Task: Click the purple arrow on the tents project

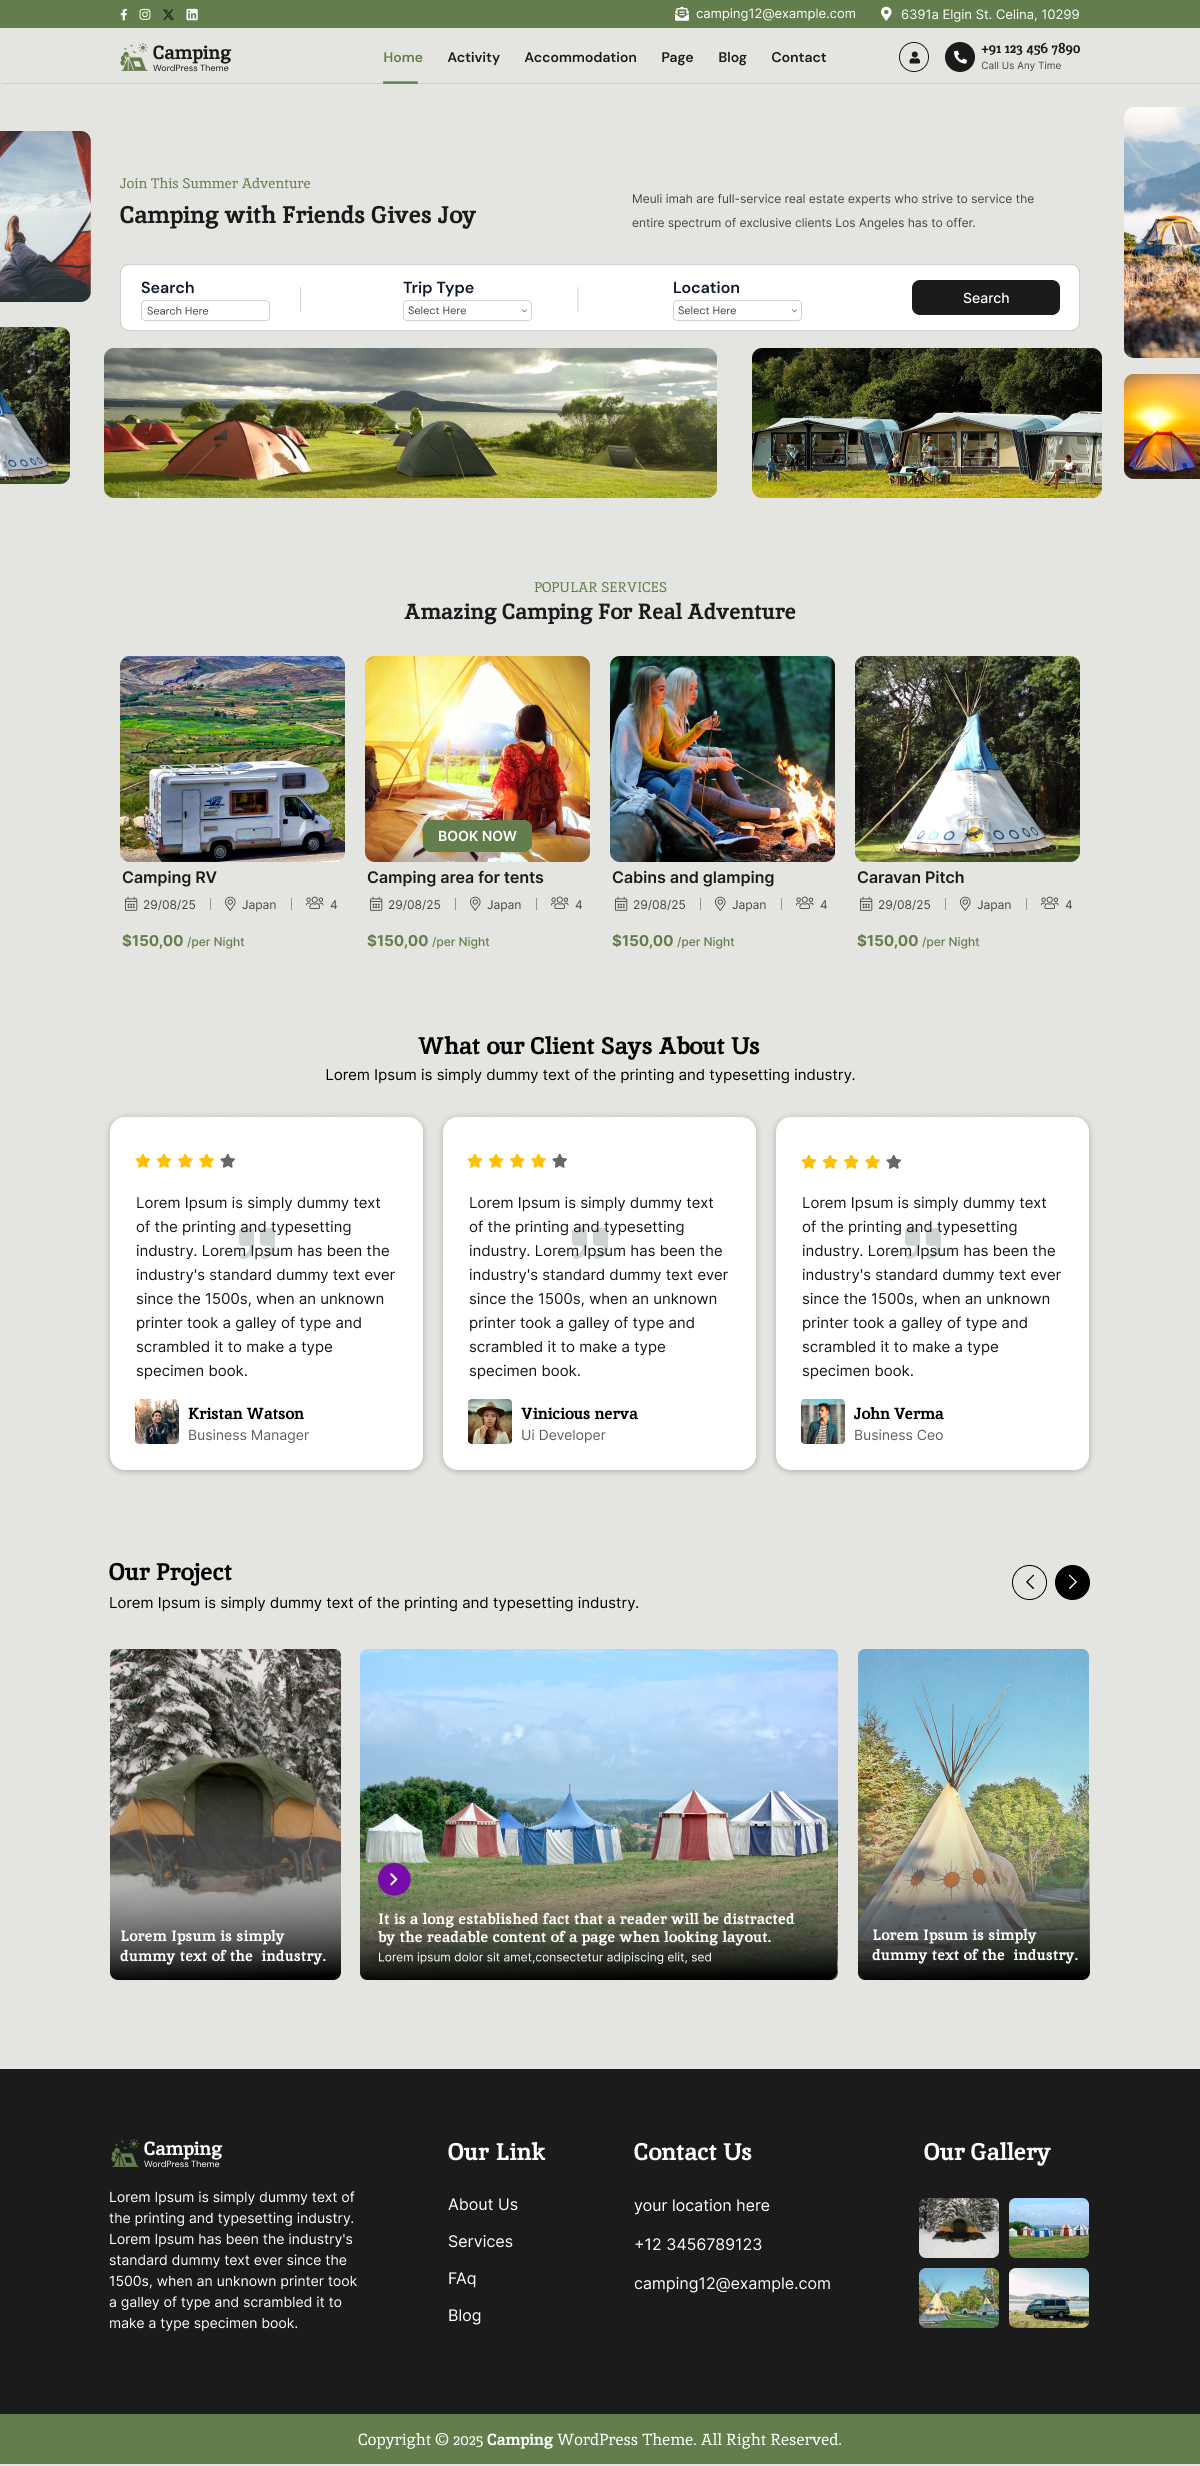Action: tap(394, 1879)
